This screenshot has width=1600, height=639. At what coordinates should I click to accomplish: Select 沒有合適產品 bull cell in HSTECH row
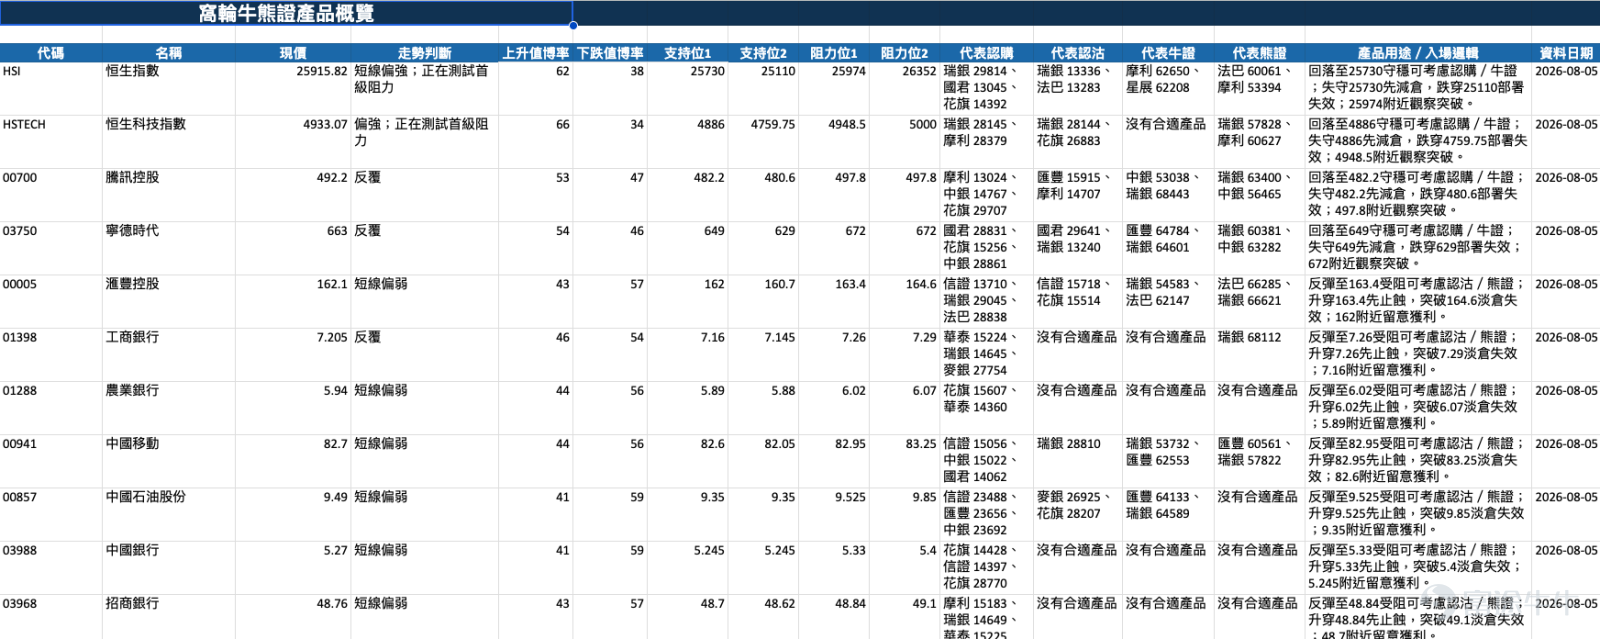[1168, 141]
